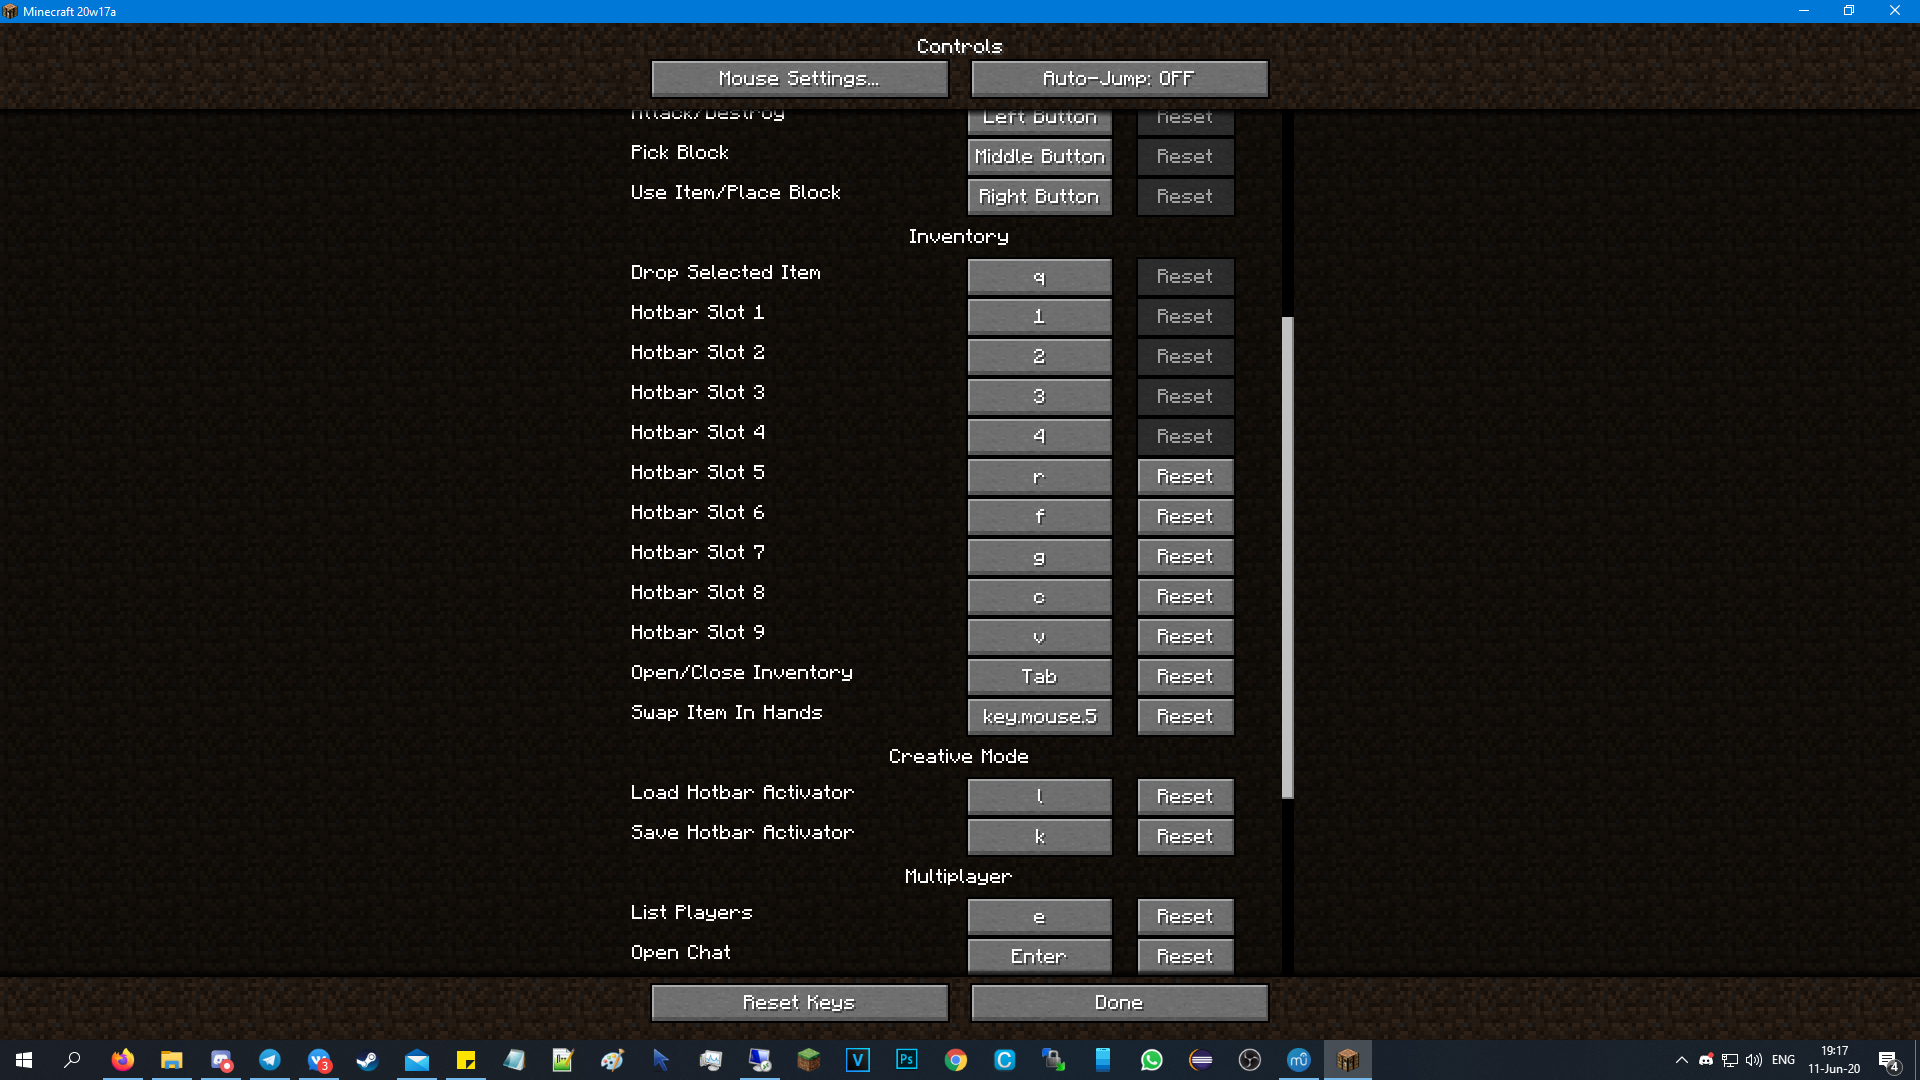Show hidden system tray icons

pyautogui.click(x=1681, y=1060)
